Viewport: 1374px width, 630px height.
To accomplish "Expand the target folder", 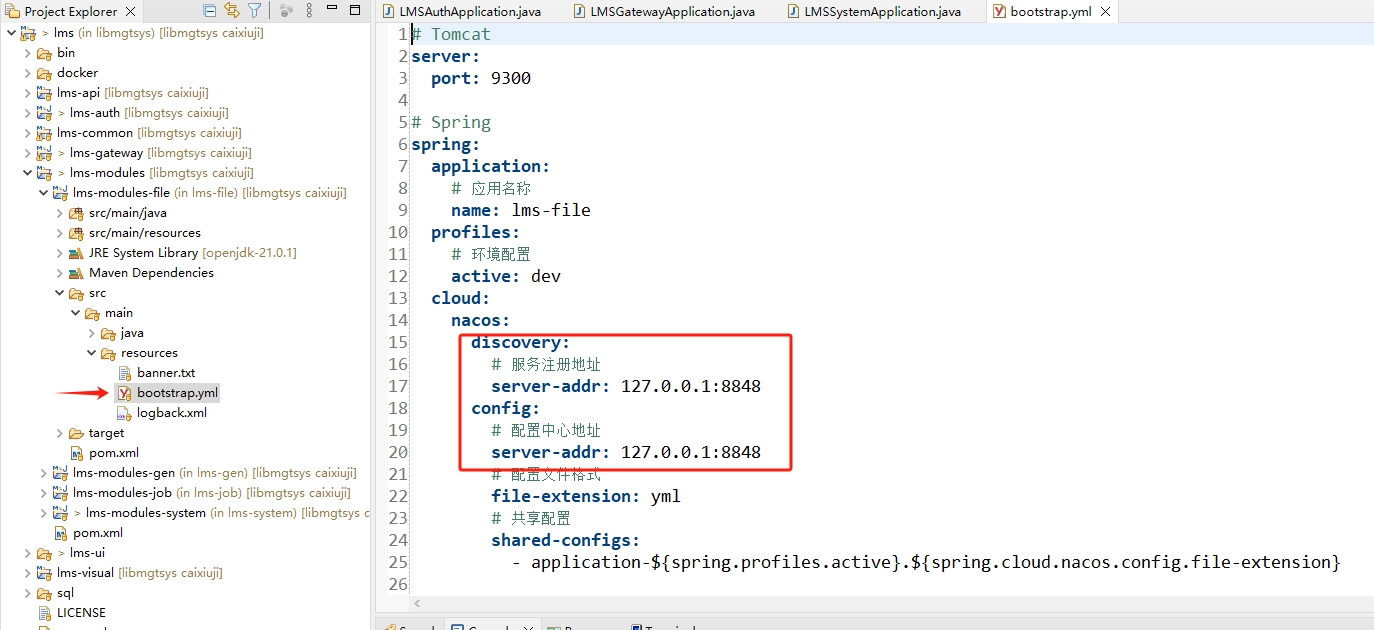I will point(60,433).
